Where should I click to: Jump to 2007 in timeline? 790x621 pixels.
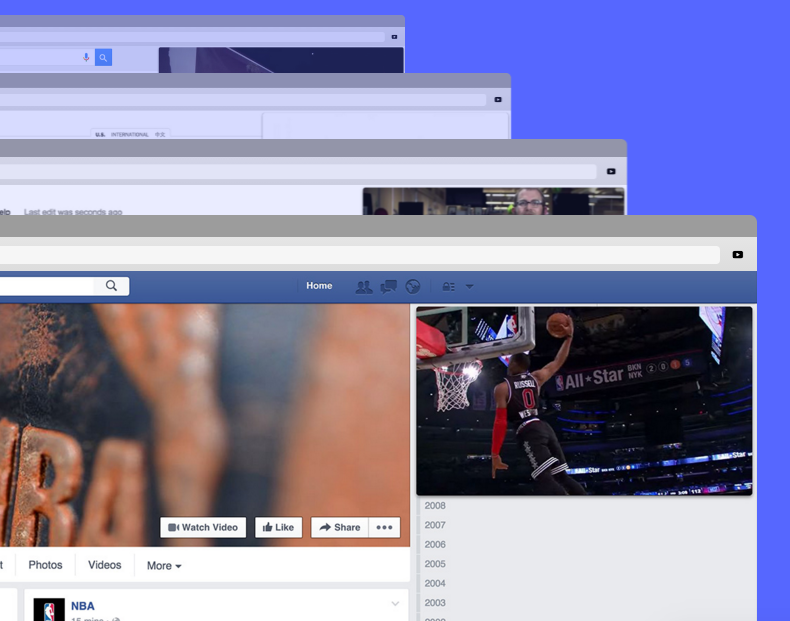pyautogui.click(x=435, y=525)
